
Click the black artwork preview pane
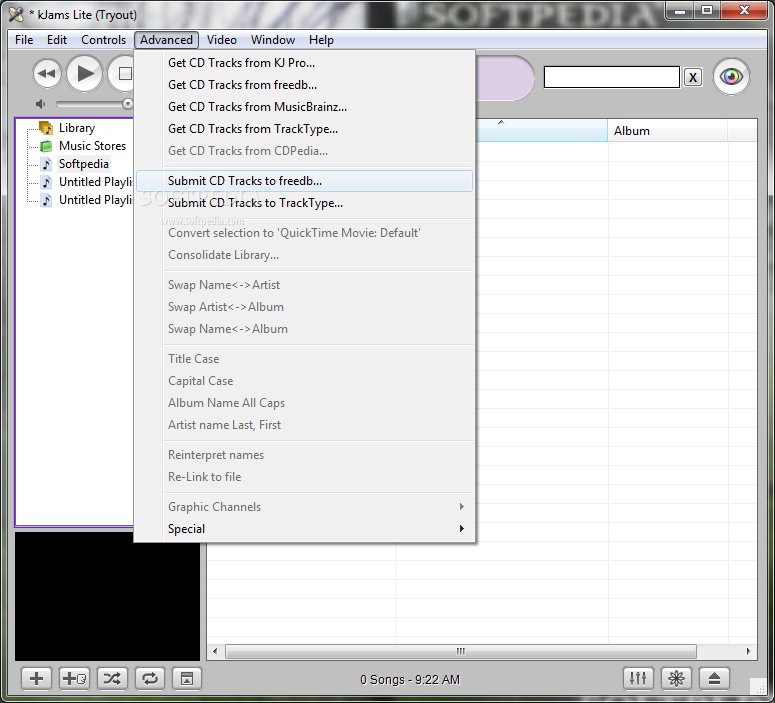[107, 596]
